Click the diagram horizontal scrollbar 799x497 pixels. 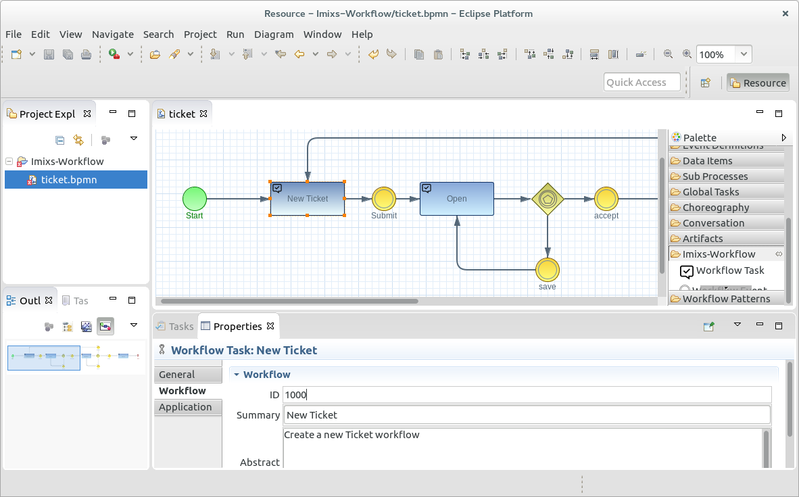click(x=288, y=301)
